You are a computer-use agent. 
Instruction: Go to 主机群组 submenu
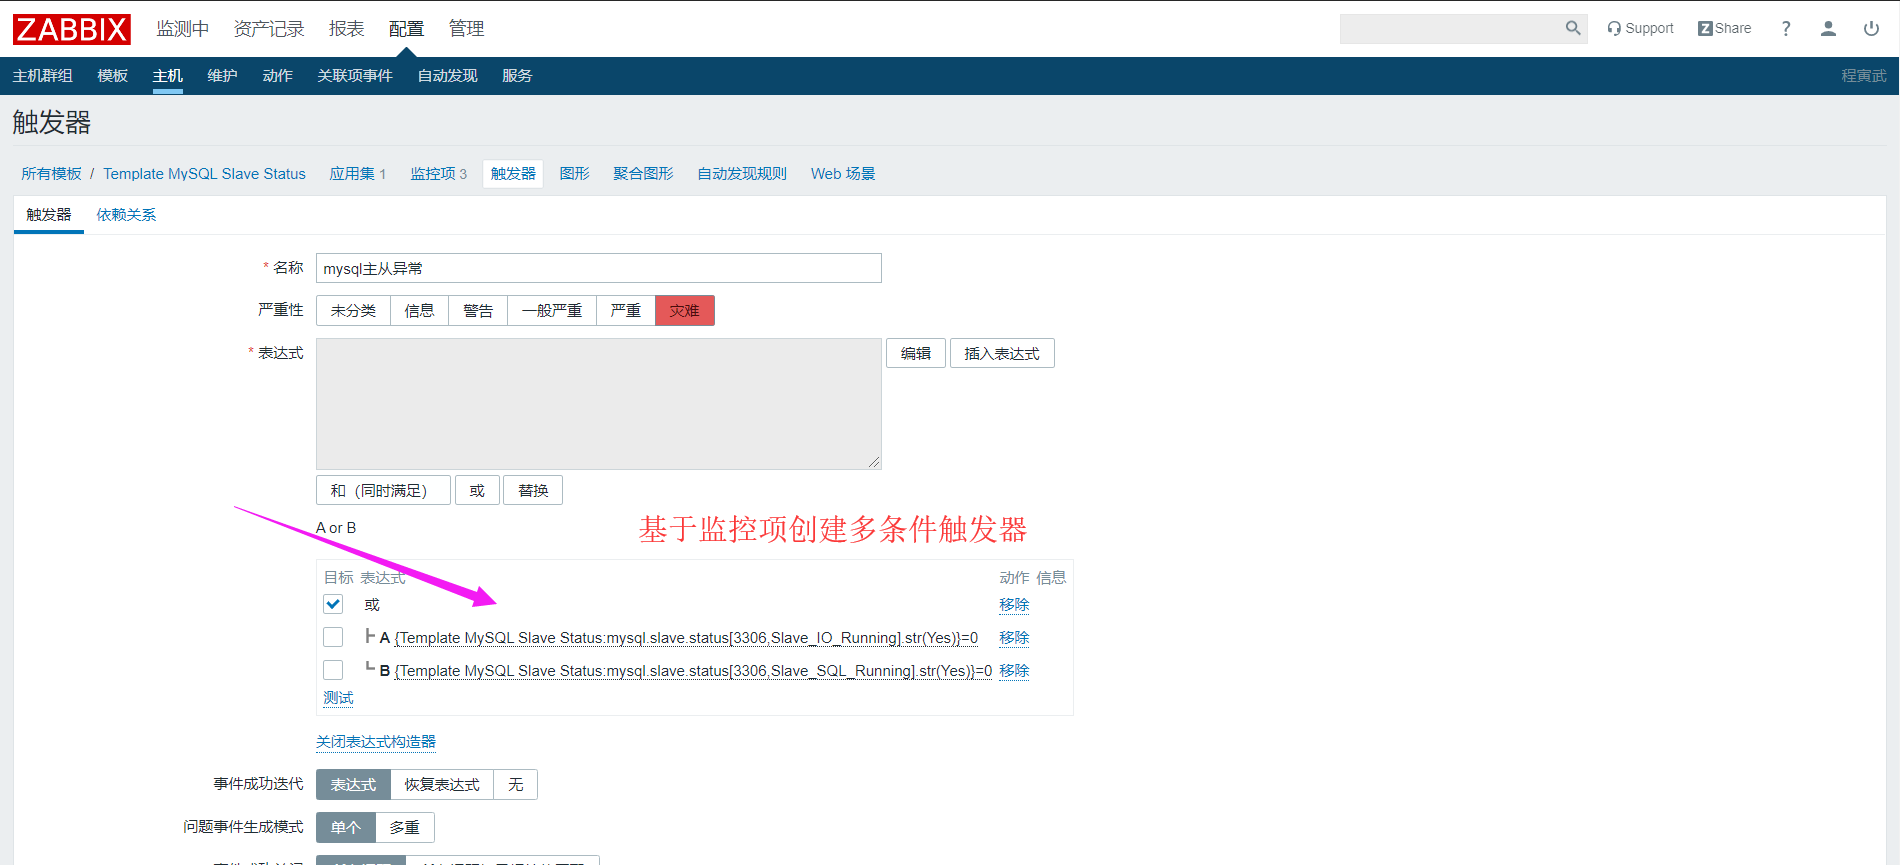[43, 76]
